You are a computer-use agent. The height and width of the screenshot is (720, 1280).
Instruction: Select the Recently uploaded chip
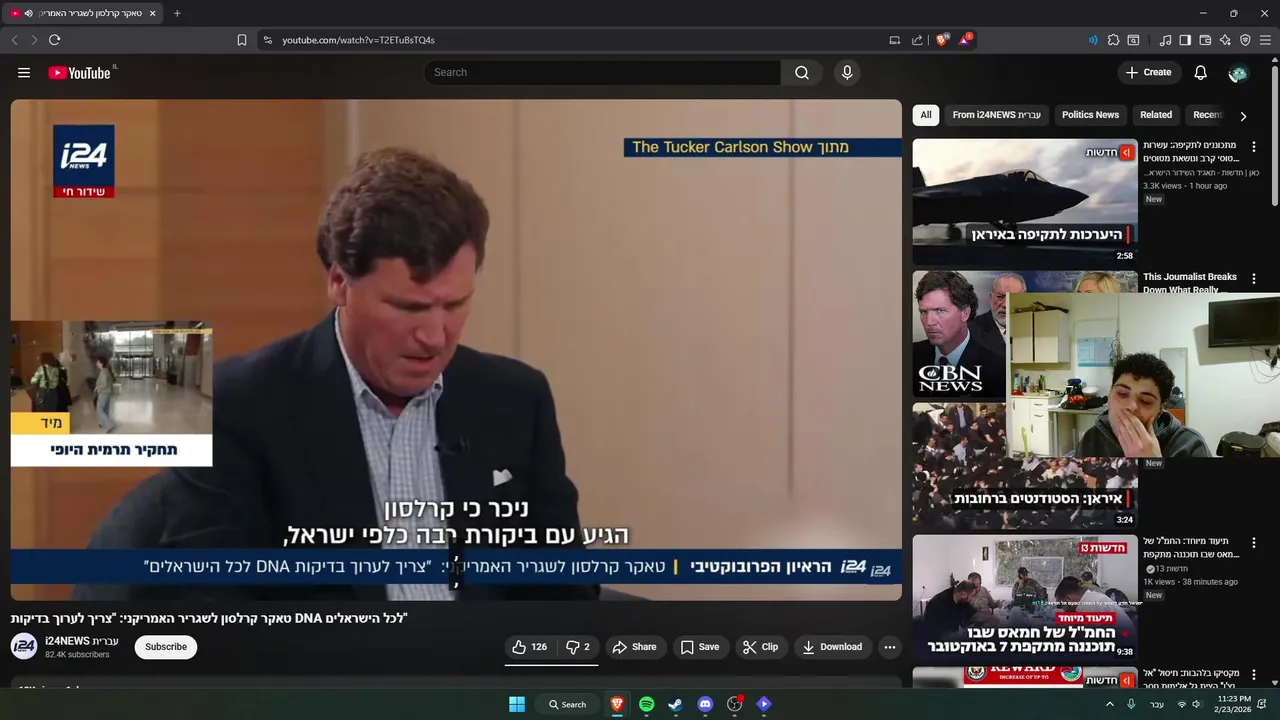coord(1207,115)
